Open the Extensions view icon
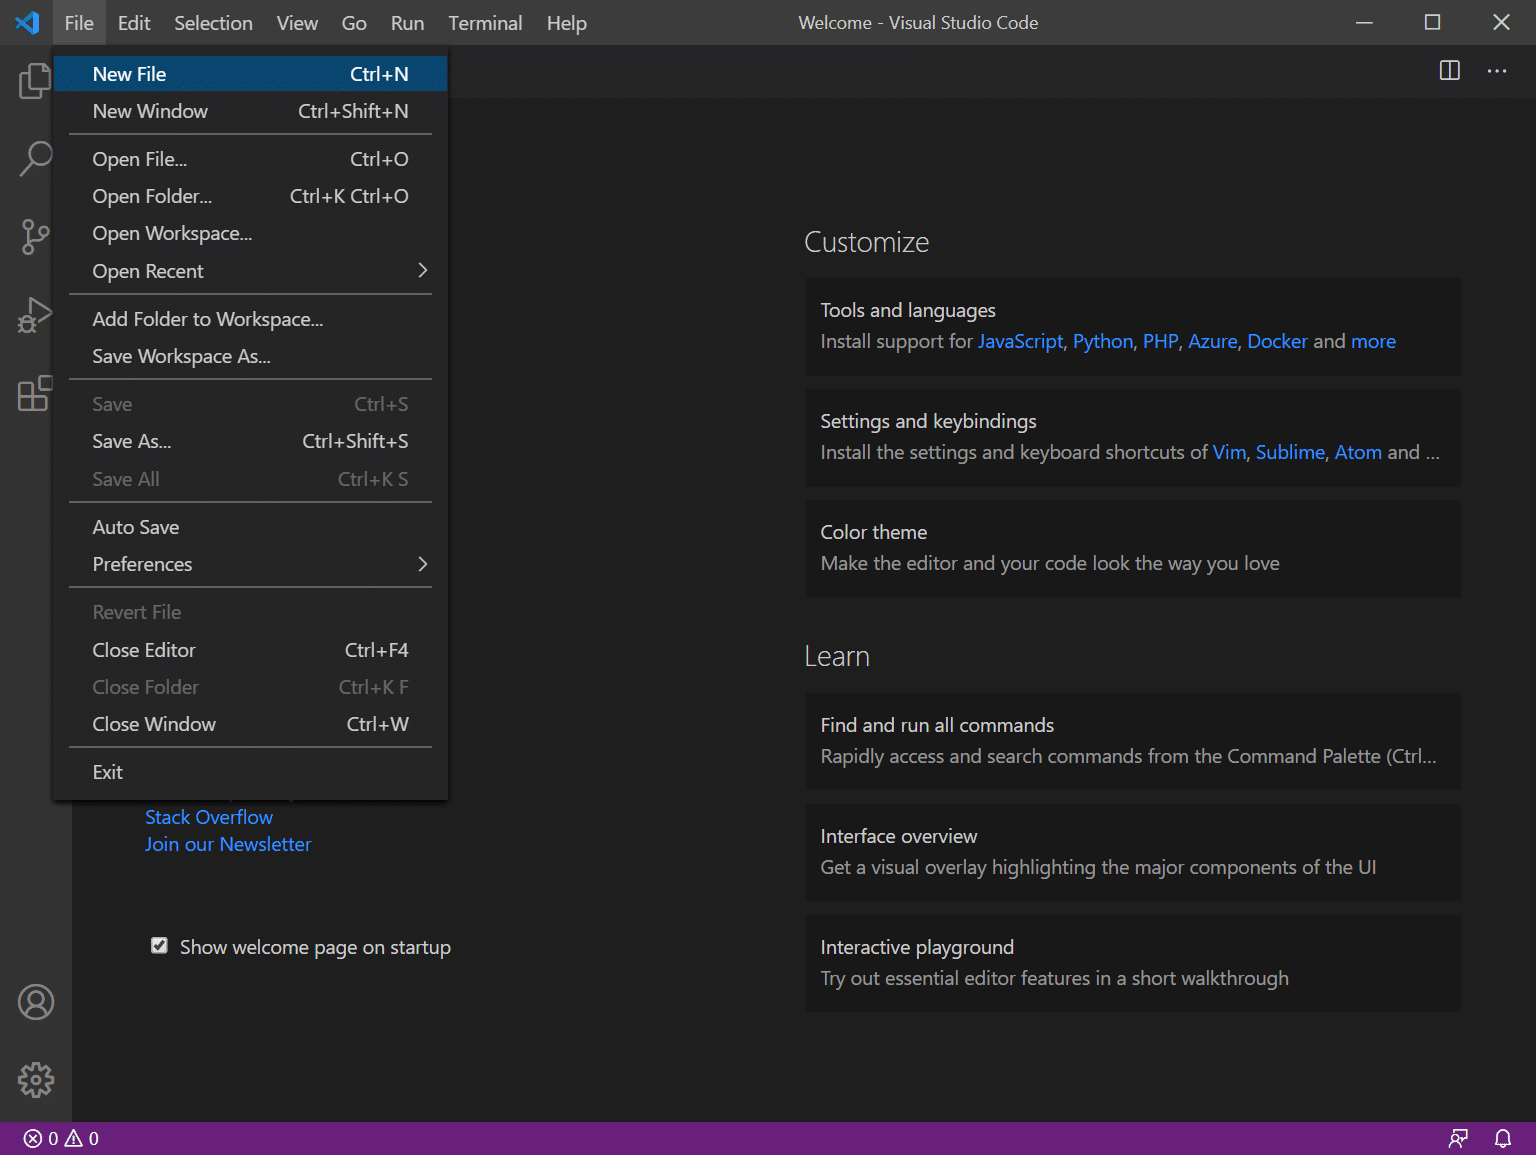The image size is (1536, 1155). 35,393
